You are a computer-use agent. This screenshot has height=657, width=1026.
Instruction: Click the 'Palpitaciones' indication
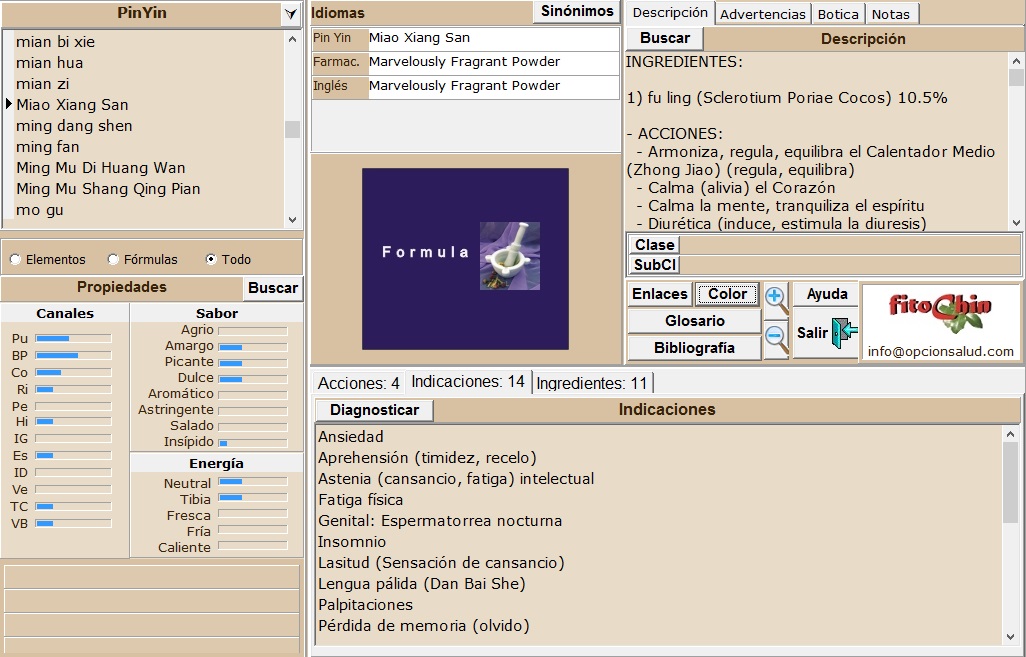pos(365,605)
